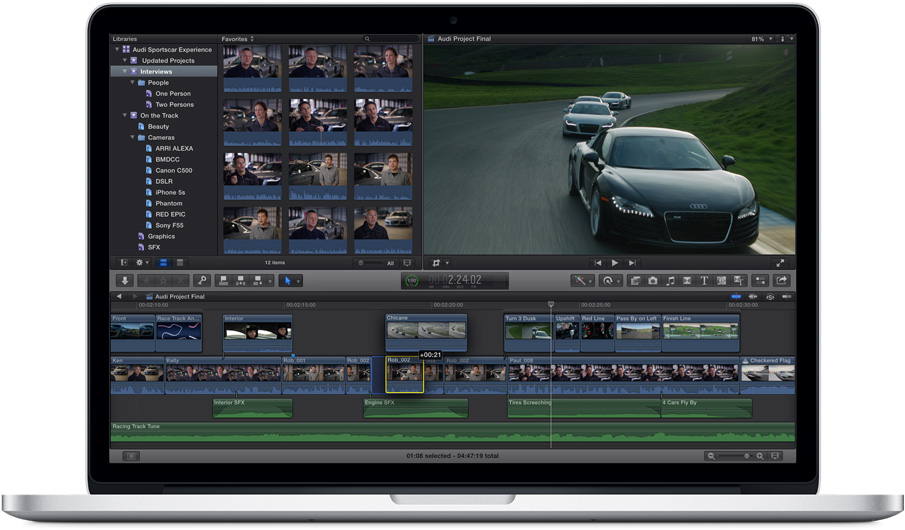Click the timeline playhead marker
The height and width of the screenshot is (530, 905).
[551, 304]
